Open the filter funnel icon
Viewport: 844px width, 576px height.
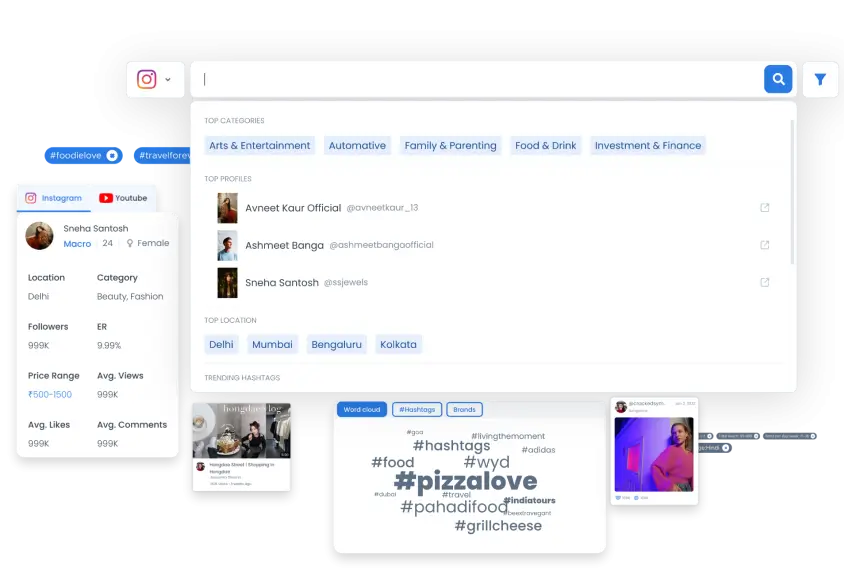tap(820, 79)
